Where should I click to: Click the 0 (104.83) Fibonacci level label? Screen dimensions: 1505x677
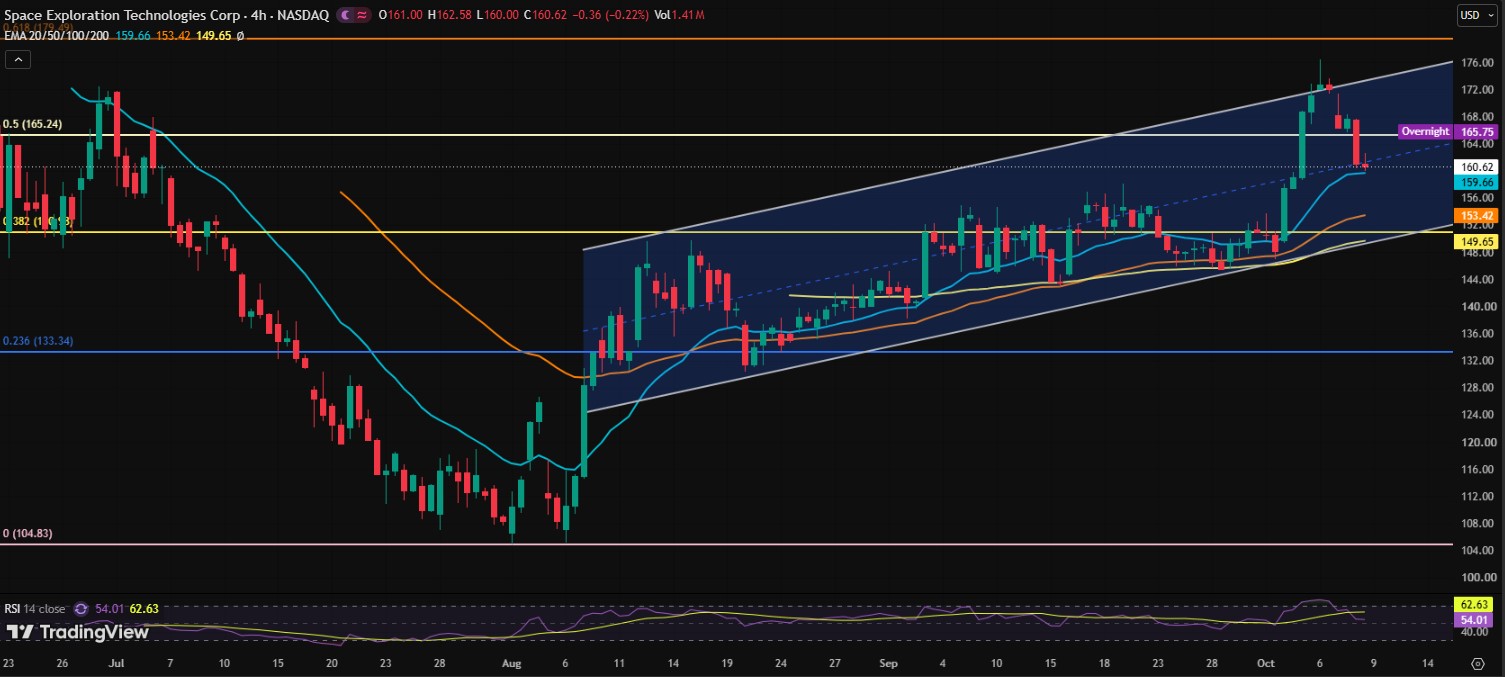pyautogui.click(x=29, y=534)
